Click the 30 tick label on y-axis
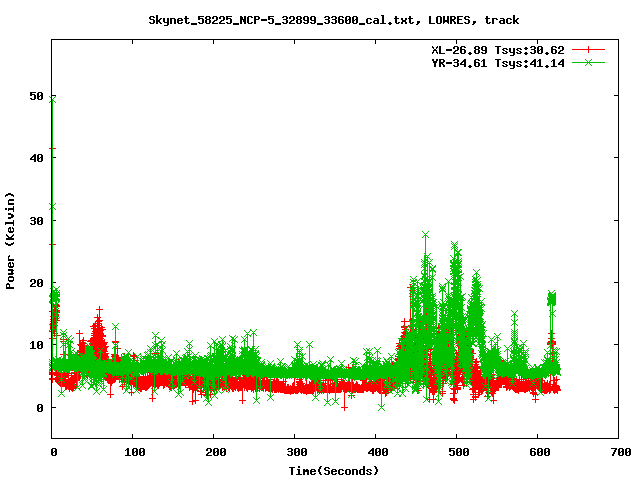The image size is (640, 480). pyautogui.click(x=37, y=221)
